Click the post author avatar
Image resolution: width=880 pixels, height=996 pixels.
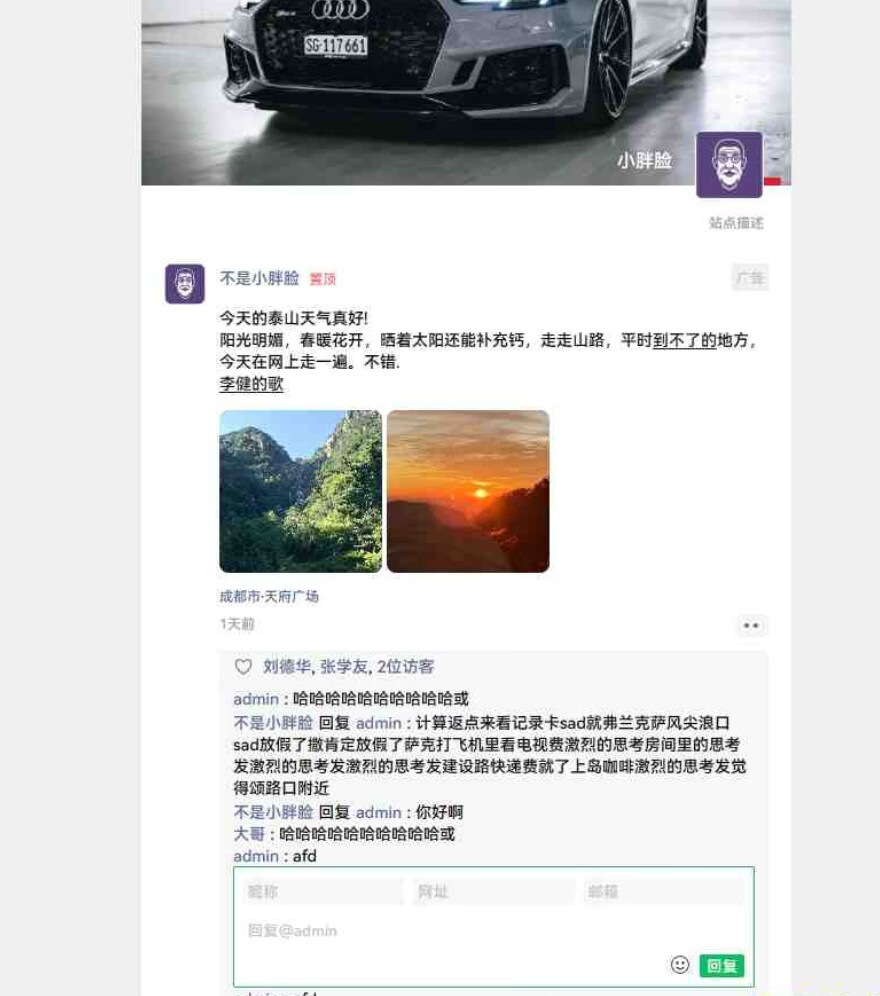(185, 284)
